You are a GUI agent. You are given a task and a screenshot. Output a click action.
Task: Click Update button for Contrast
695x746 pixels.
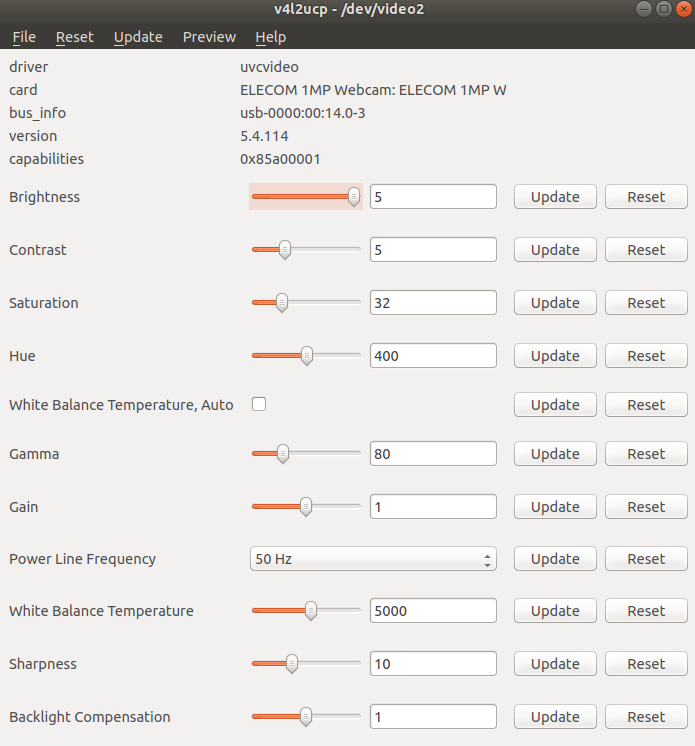[555, 250]
